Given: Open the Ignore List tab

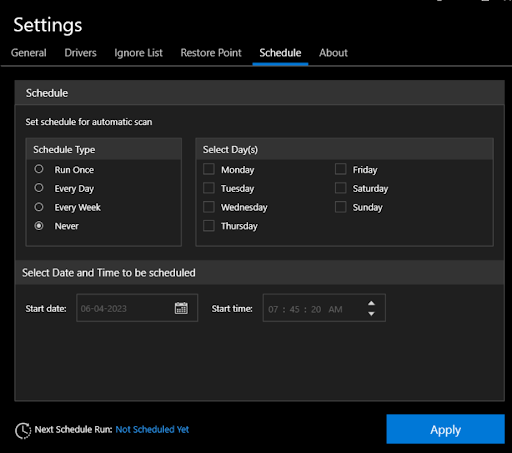Looking at the screenshot, I should (138, 53).
